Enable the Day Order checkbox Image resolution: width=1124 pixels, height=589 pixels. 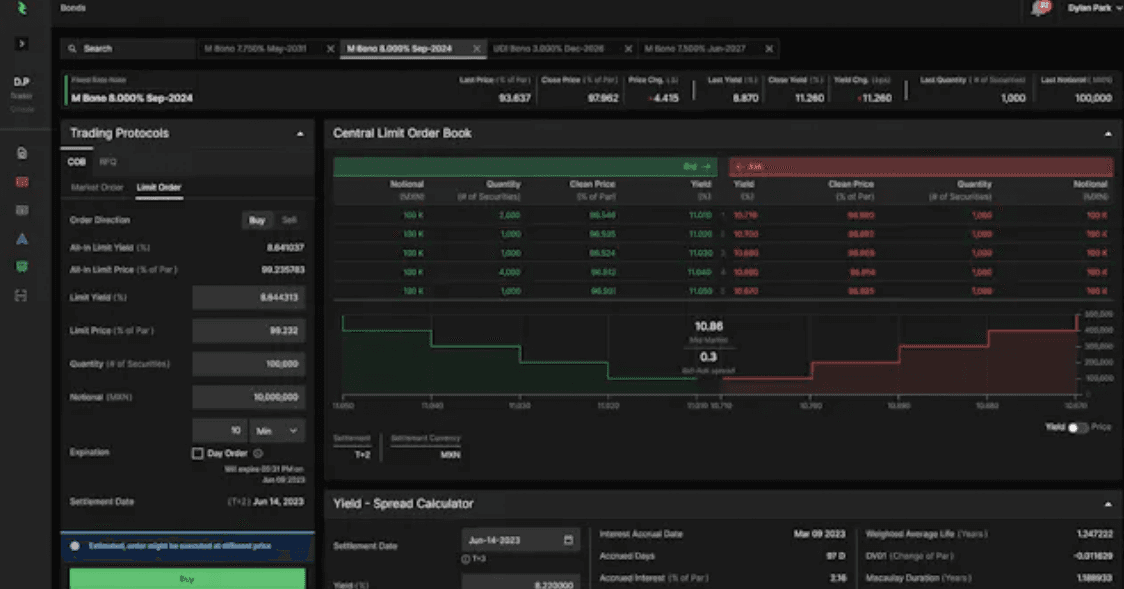[197, 454]
